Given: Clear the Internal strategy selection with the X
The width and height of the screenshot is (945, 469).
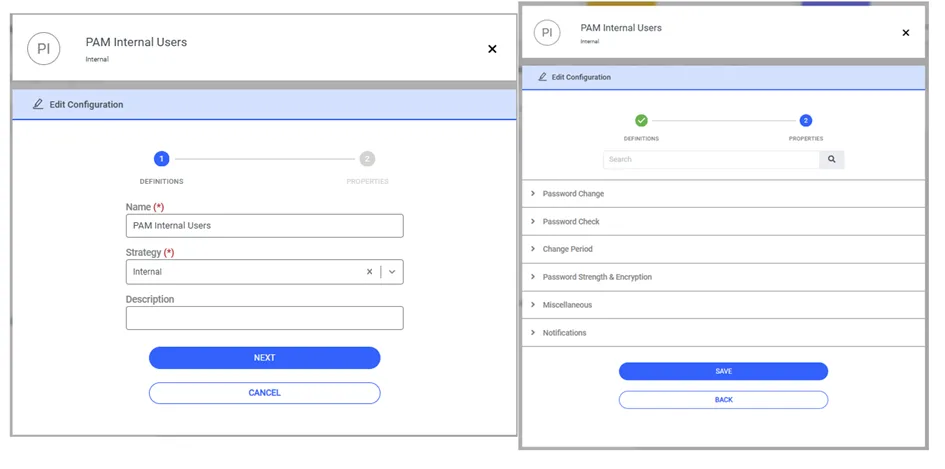Looking at the screenshot, I should (369, 272).
